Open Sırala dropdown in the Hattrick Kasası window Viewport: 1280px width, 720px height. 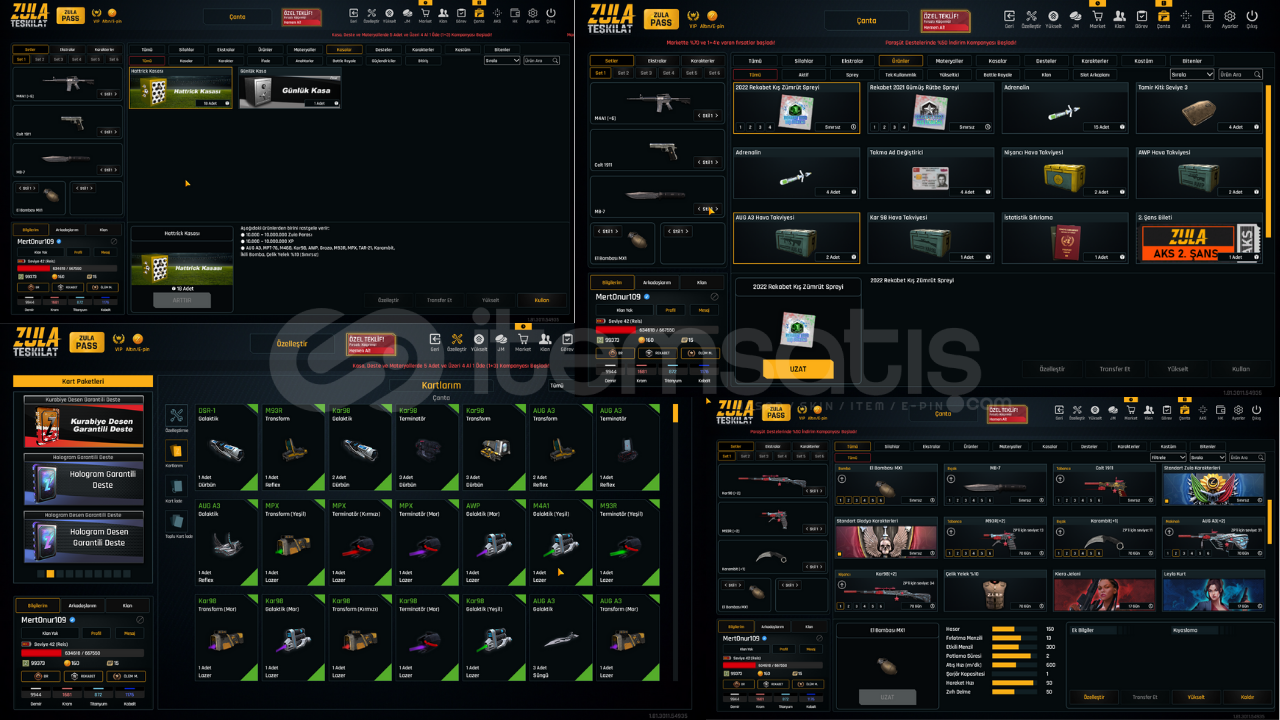[502, 60]
